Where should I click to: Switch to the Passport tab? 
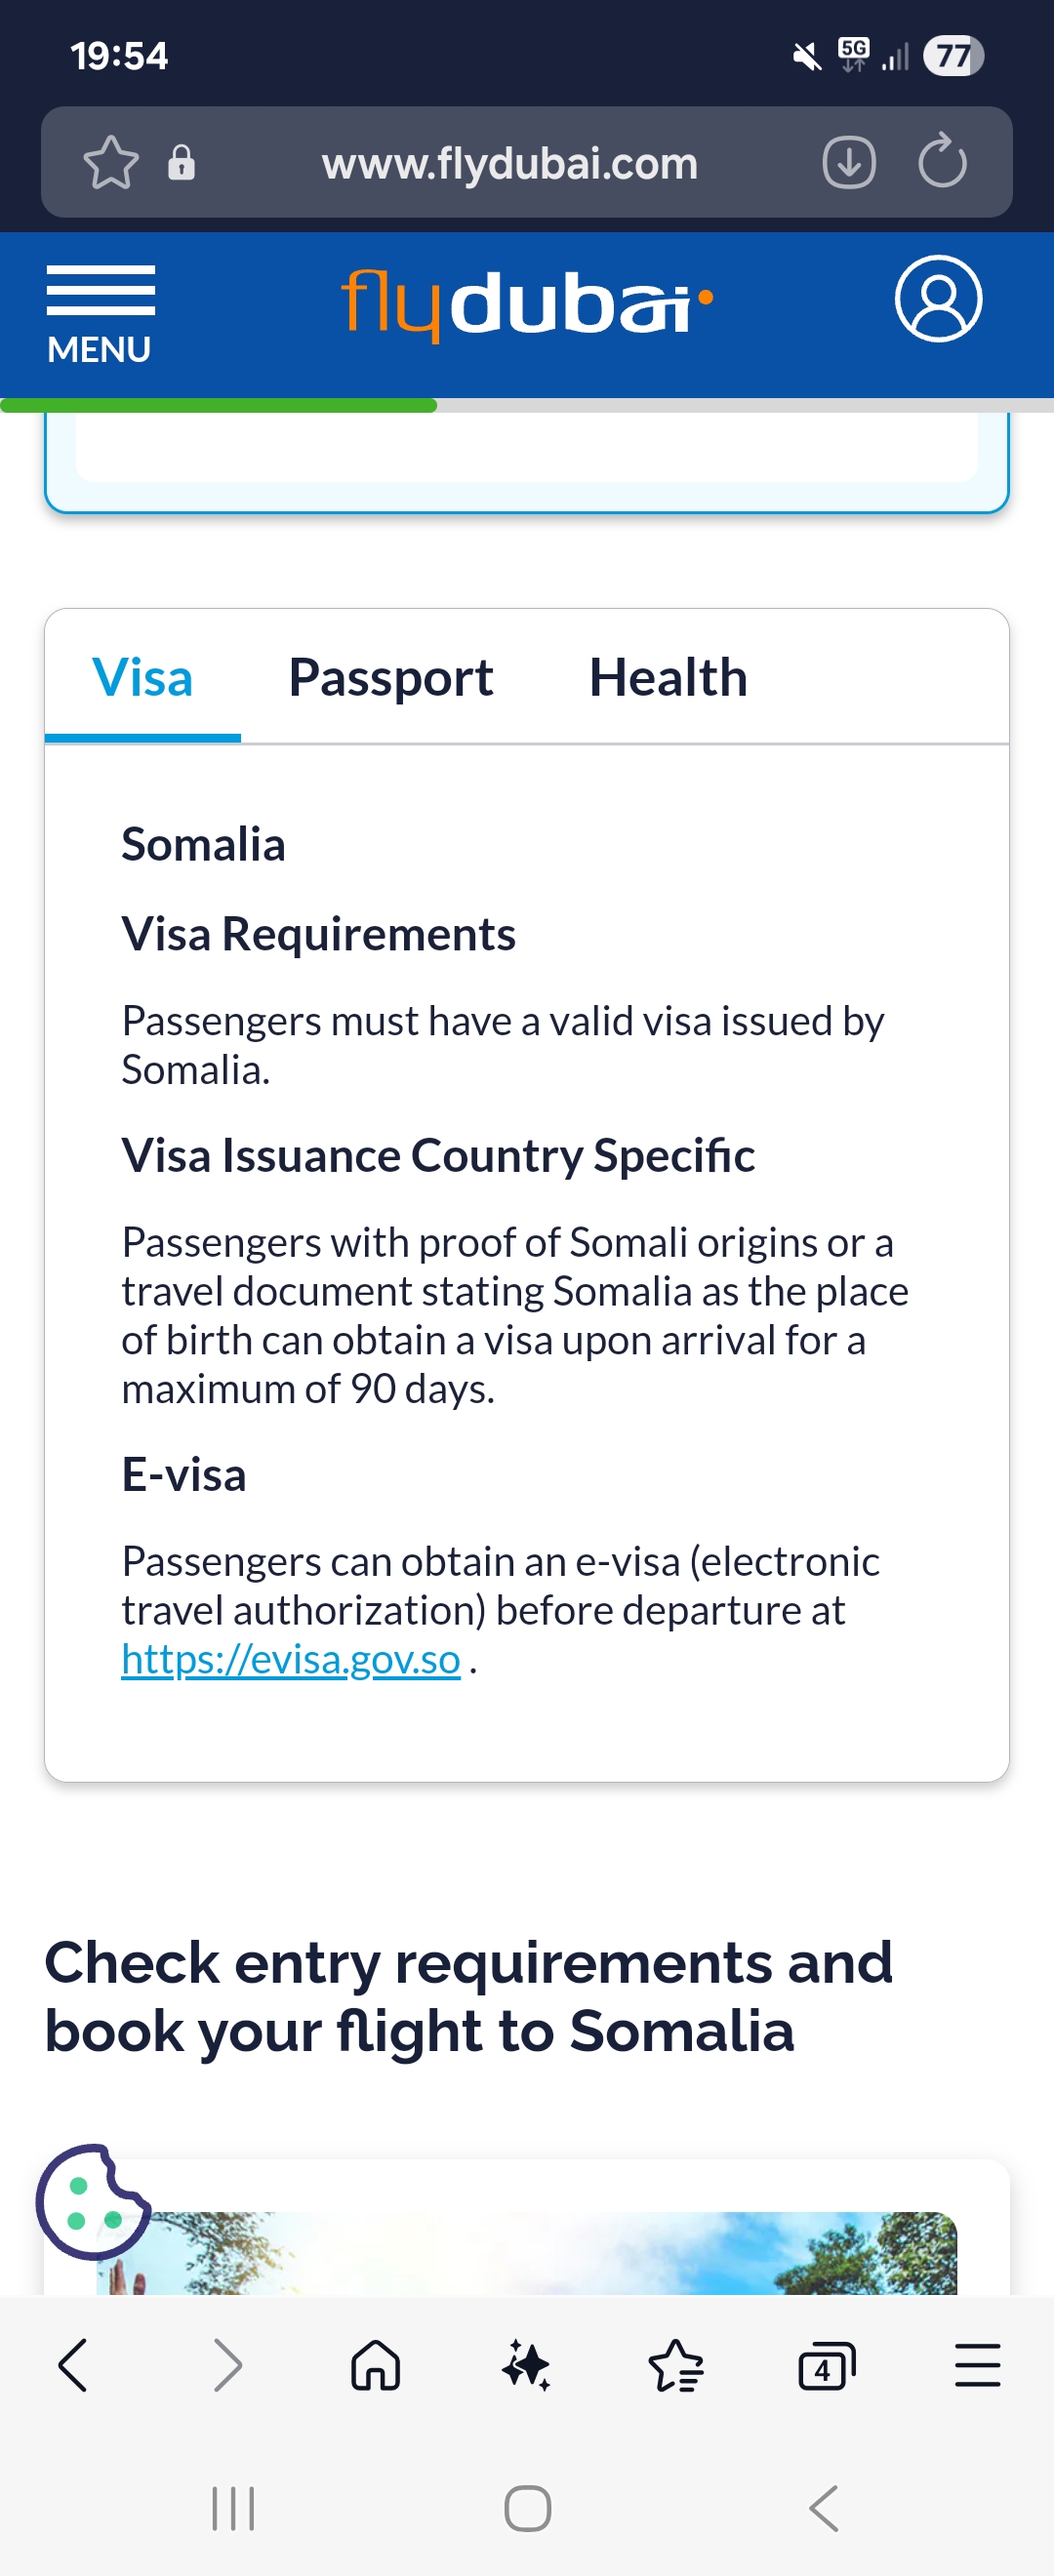(x=390, y=678)
